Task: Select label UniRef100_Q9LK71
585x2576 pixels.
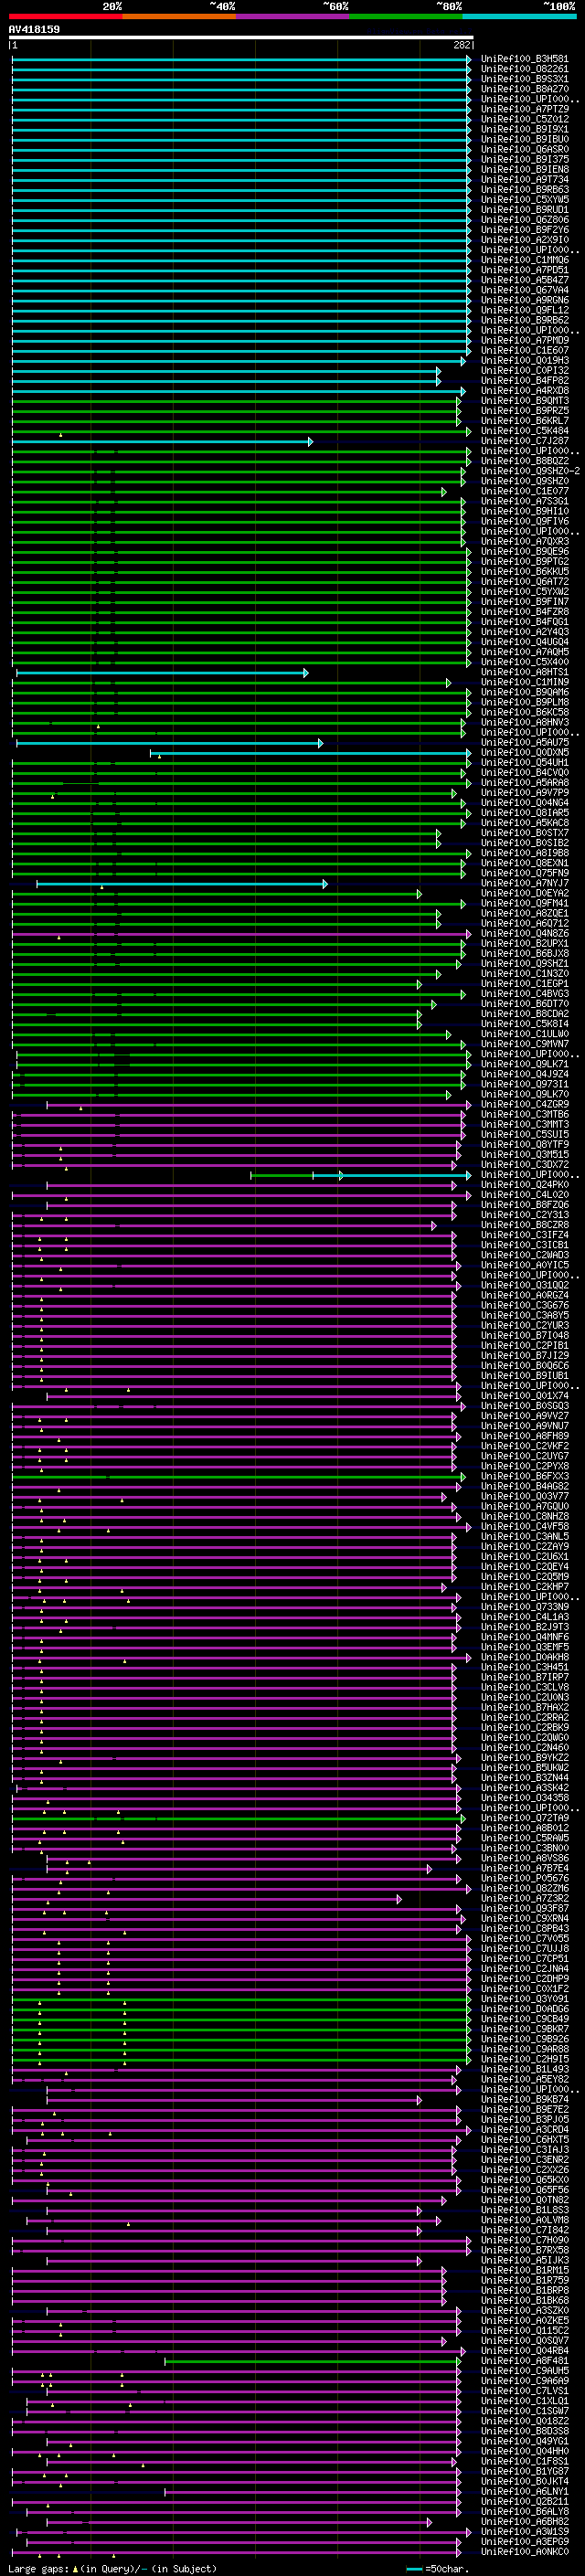Action: pos(525,1064)
